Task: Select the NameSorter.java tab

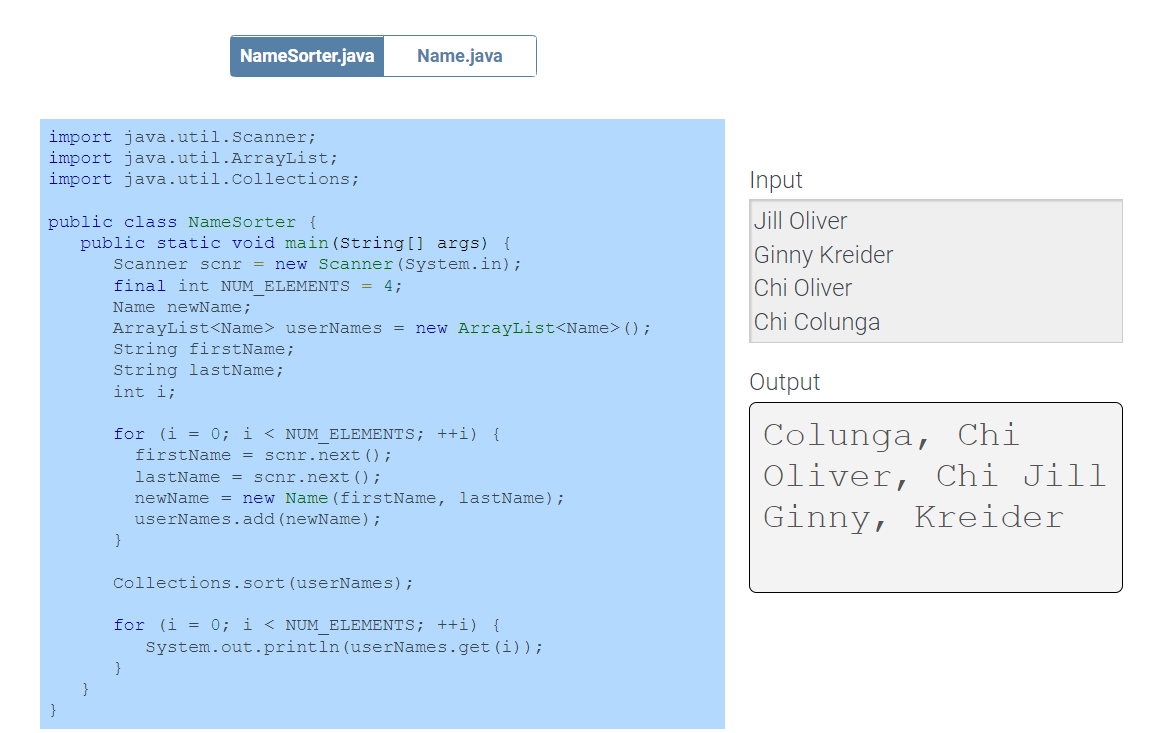Action: pyautogui.click(x=306, y=56)
